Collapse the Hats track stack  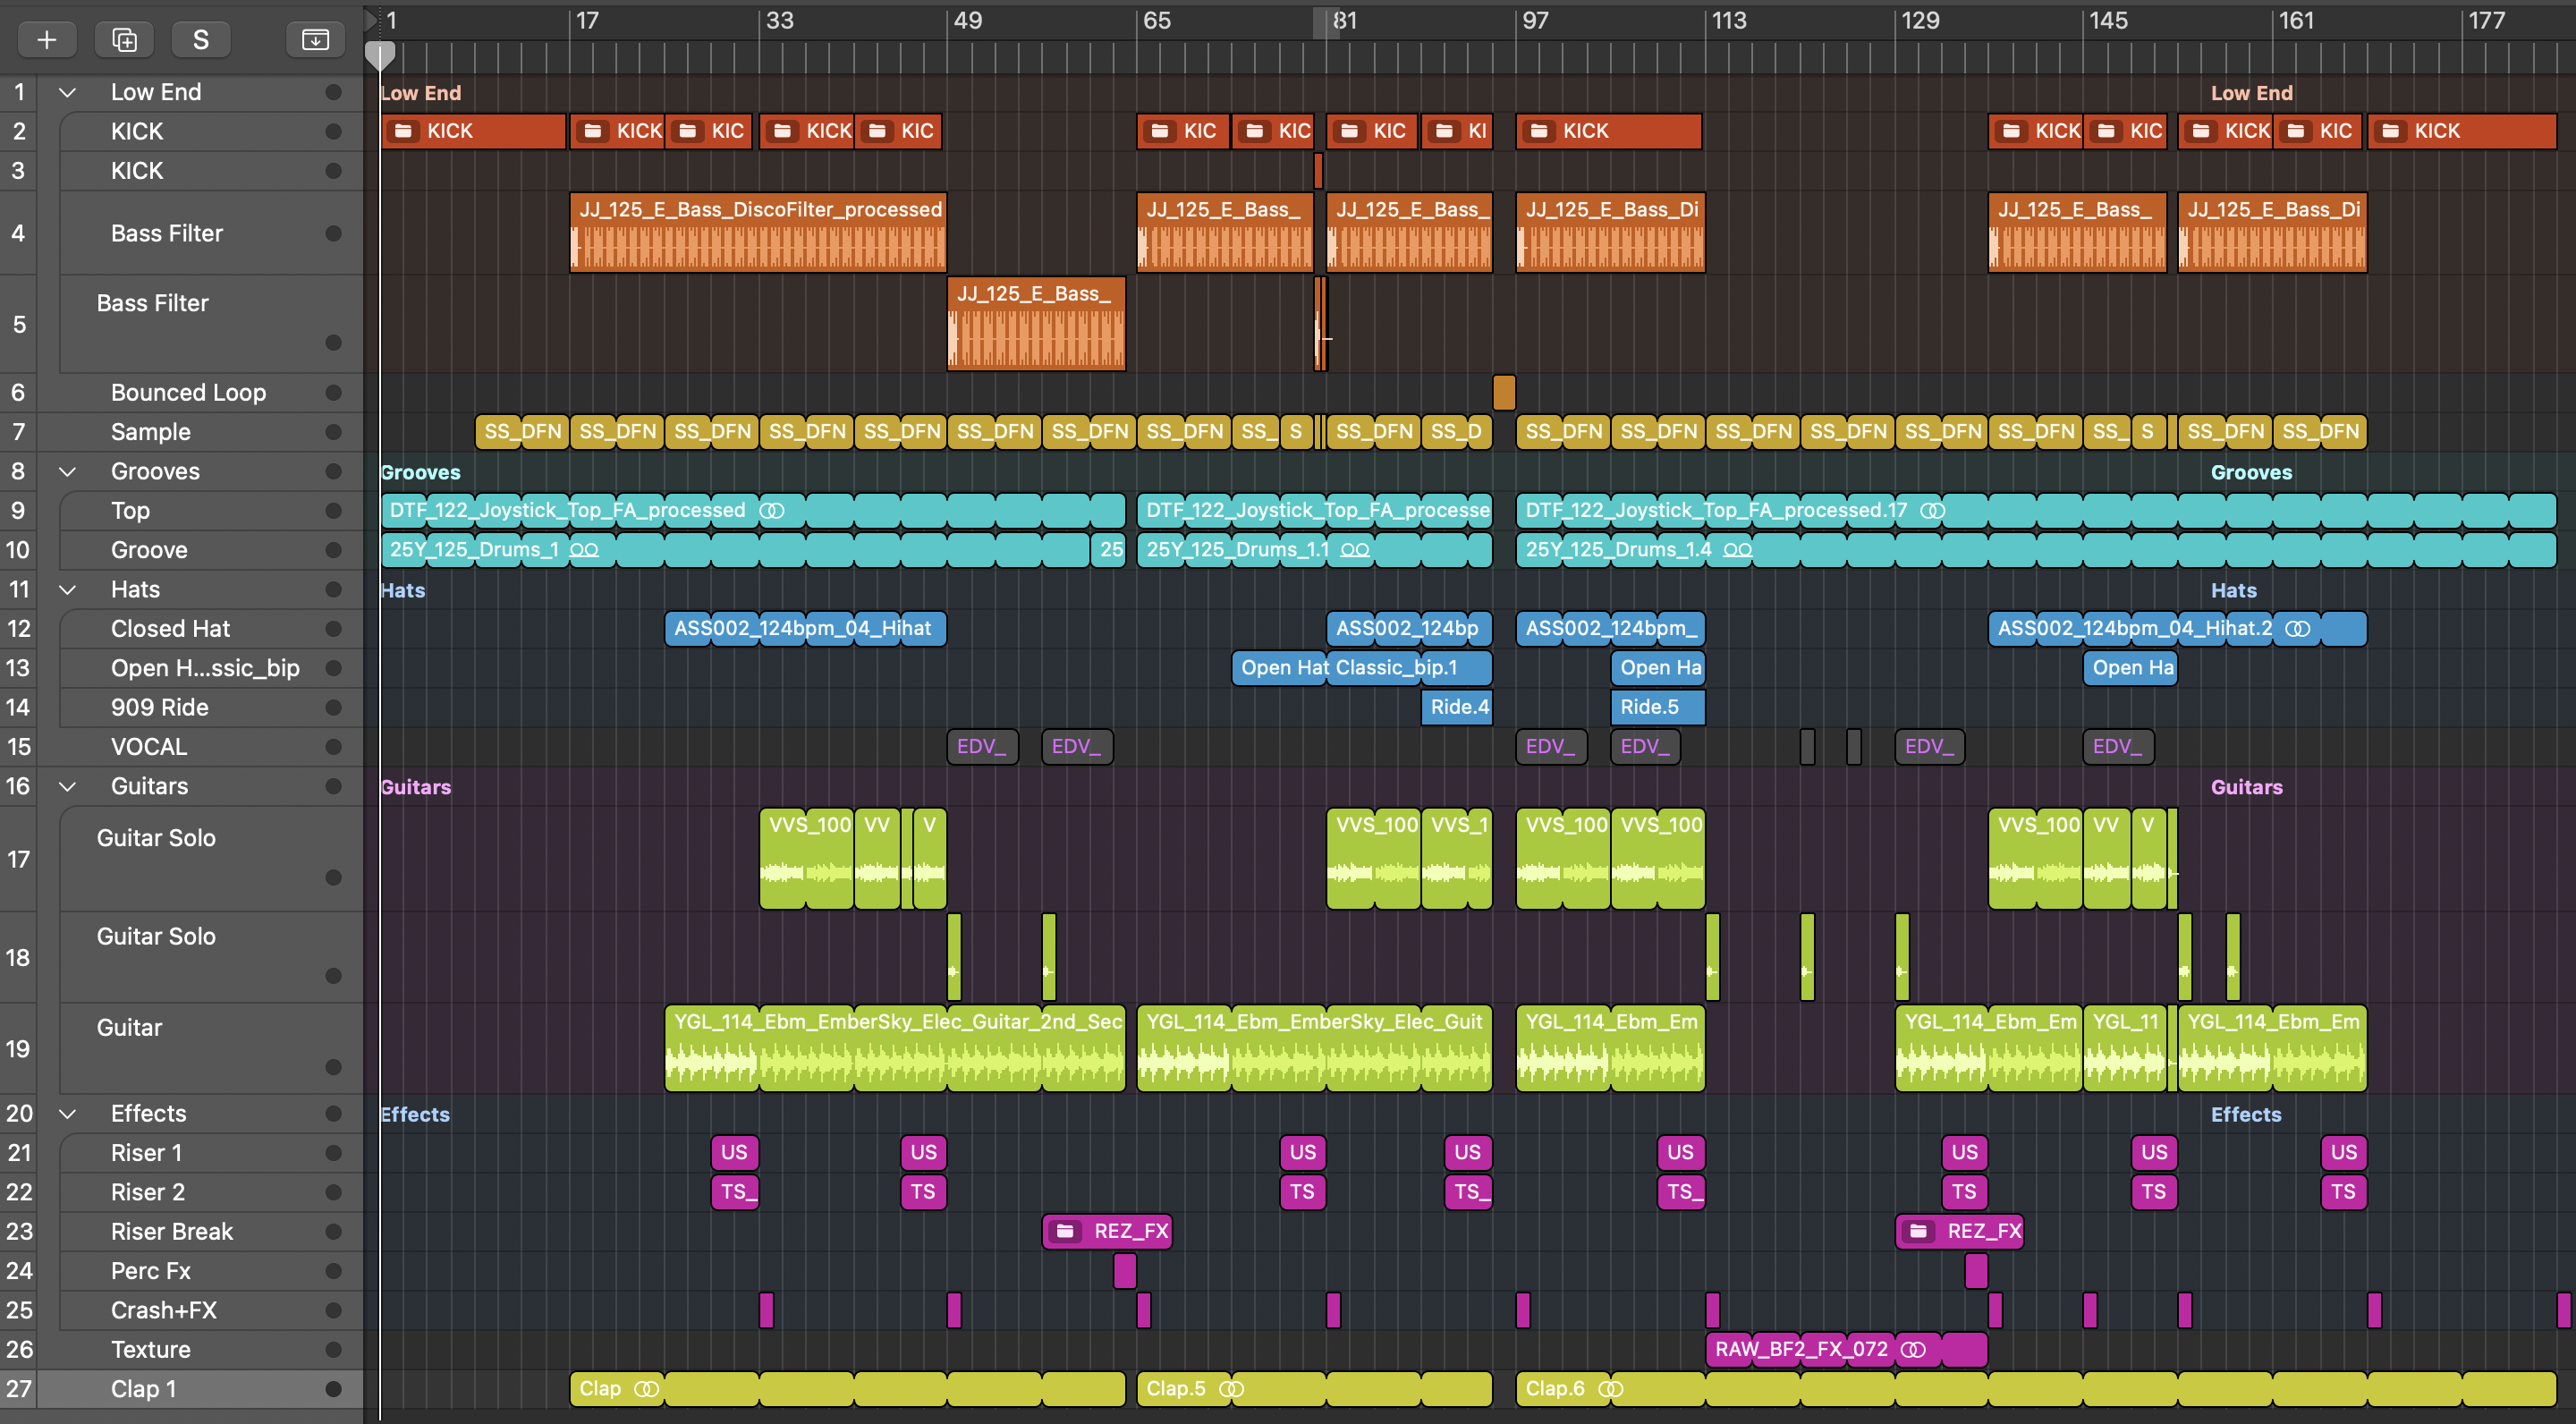tap(67, 589)
